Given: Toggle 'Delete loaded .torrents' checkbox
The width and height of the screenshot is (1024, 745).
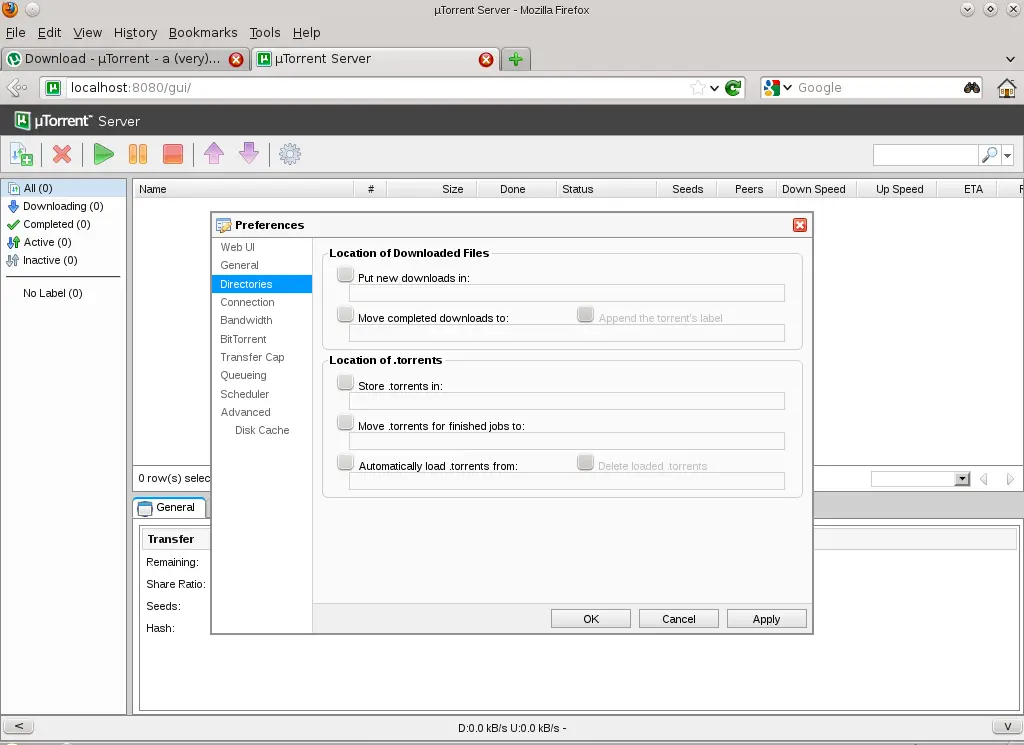Looking at the screenshot, I should coord(585,462).
